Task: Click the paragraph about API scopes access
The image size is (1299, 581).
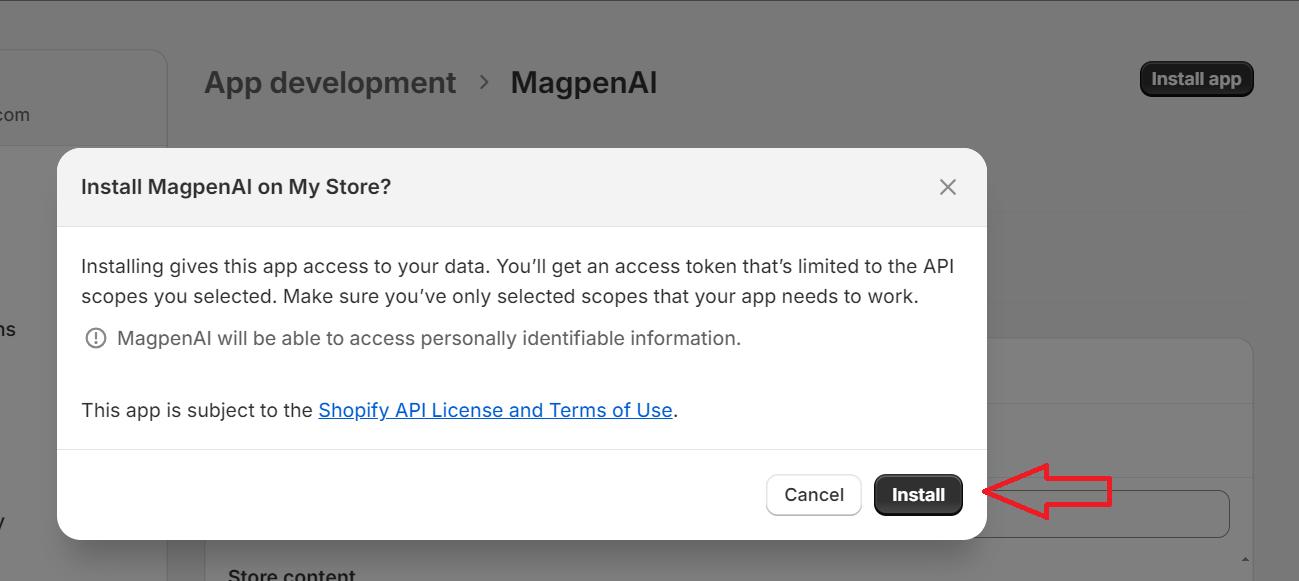Action: click(518, 282)
